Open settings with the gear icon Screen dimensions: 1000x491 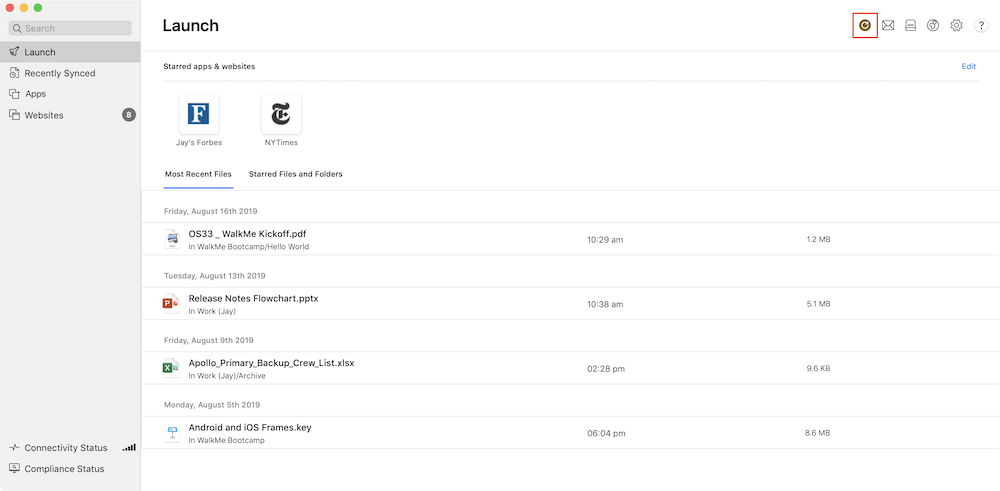pyautogui.click(x=956, y=26)
